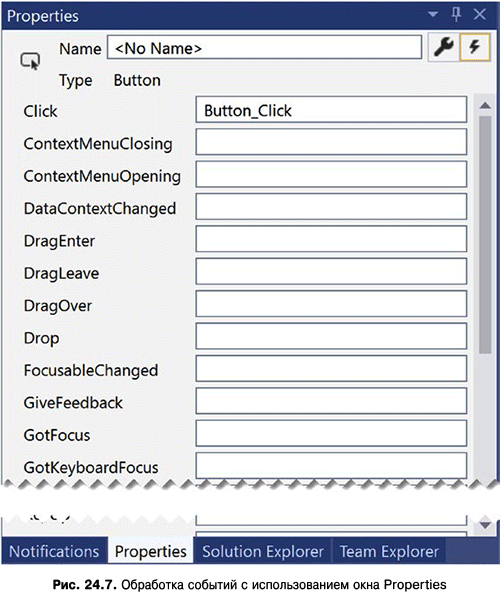Click the scroll down arrow of events list
Image resolution: width=500 pixels, height=602 pixels.
[485, 524]
